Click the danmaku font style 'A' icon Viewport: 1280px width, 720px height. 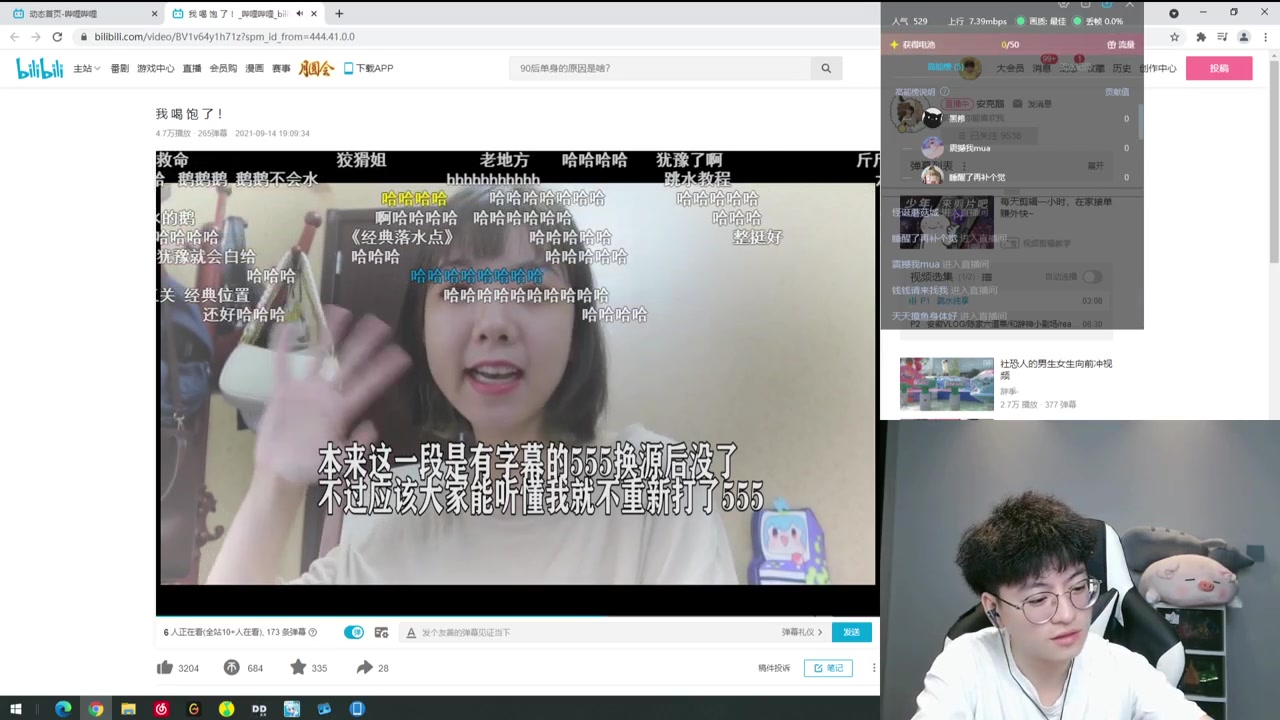tap(410, 632)
